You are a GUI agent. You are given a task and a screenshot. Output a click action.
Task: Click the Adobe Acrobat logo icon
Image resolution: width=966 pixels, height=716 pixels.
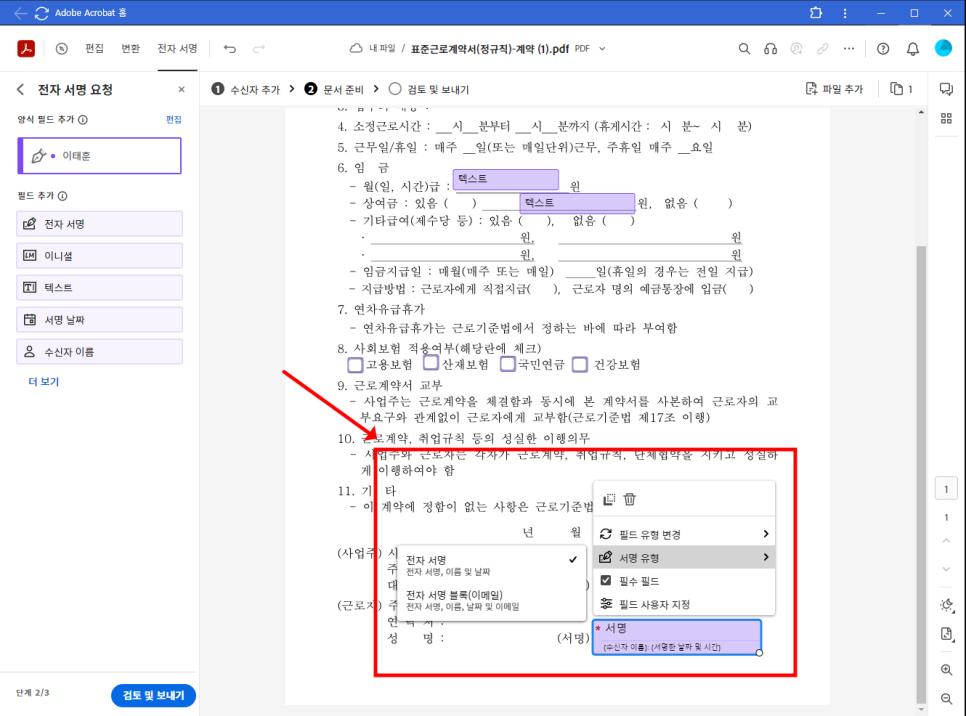coord(26,48)
